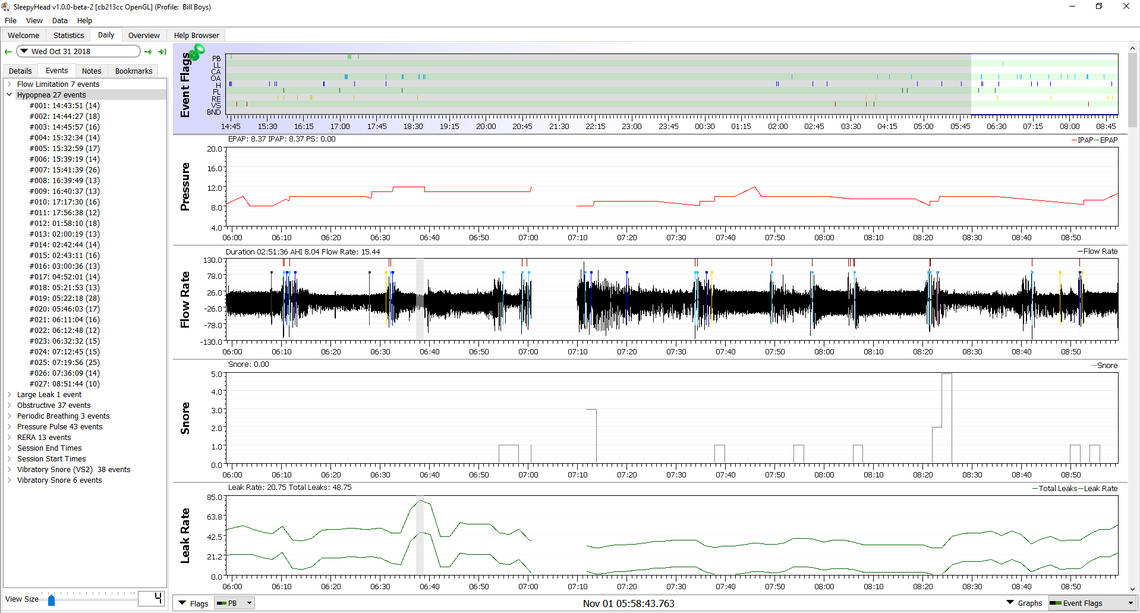The image size is (1140, 613).
Task: Select hypopnea event #009: 16:40:37 (13)
Action: pyautogui.click(x=65, y=191)
